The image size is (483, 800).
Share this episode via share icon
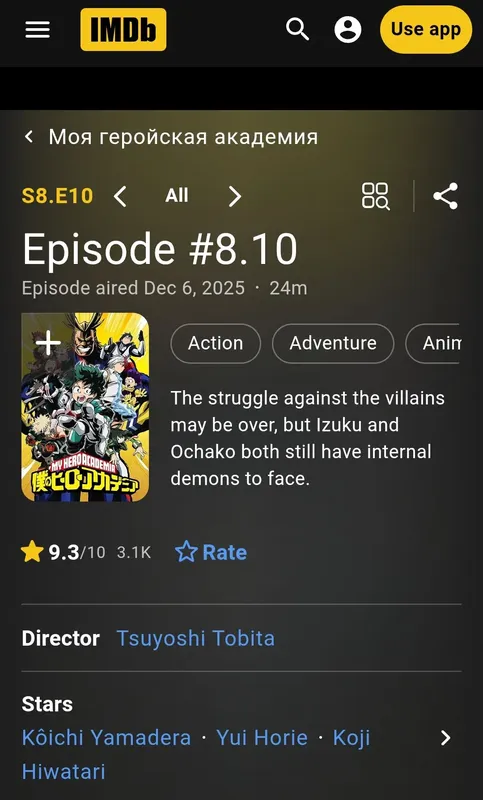point(446,196)
